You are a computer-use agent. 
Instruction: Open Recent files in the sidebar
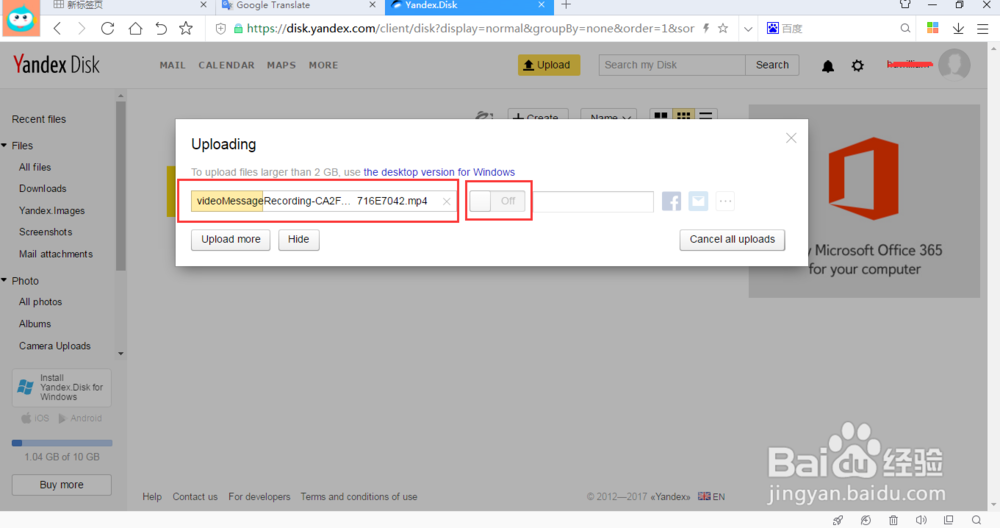pyautogui.click(x=38, y=119)
